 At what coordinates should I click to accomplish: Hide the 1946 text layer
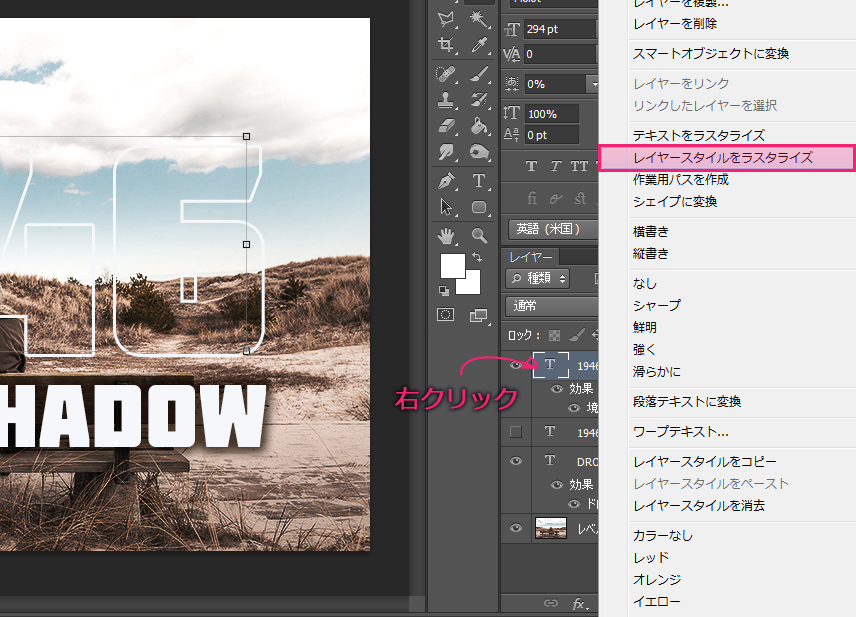[x=516, y=365]
